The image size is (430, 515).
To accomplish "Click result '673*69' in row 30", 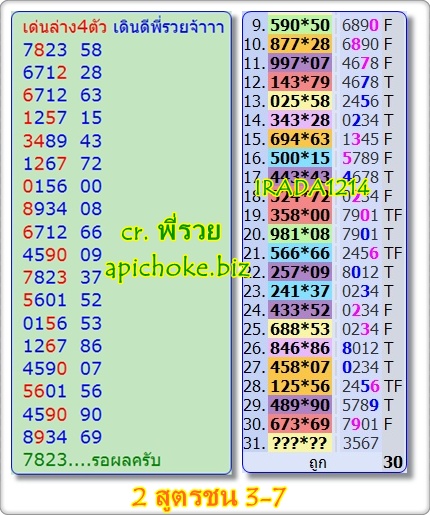I will [x=300, y=424].
